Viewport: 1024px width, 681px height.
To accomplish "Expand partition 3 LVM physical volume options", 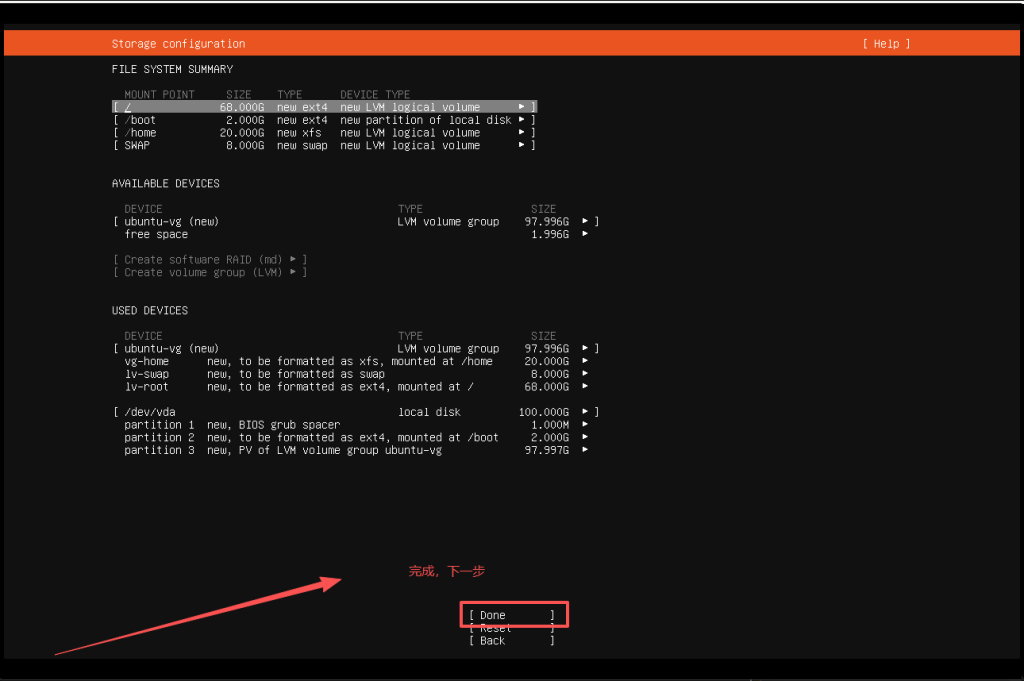I will (584, 450).
